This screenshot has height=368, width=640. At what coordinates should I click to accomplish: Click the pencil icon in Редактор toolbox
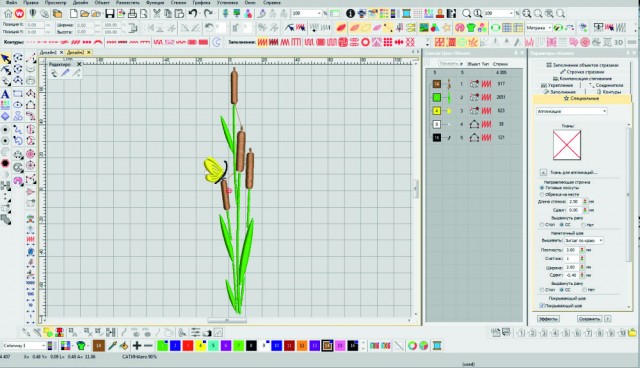coord(65,73)
